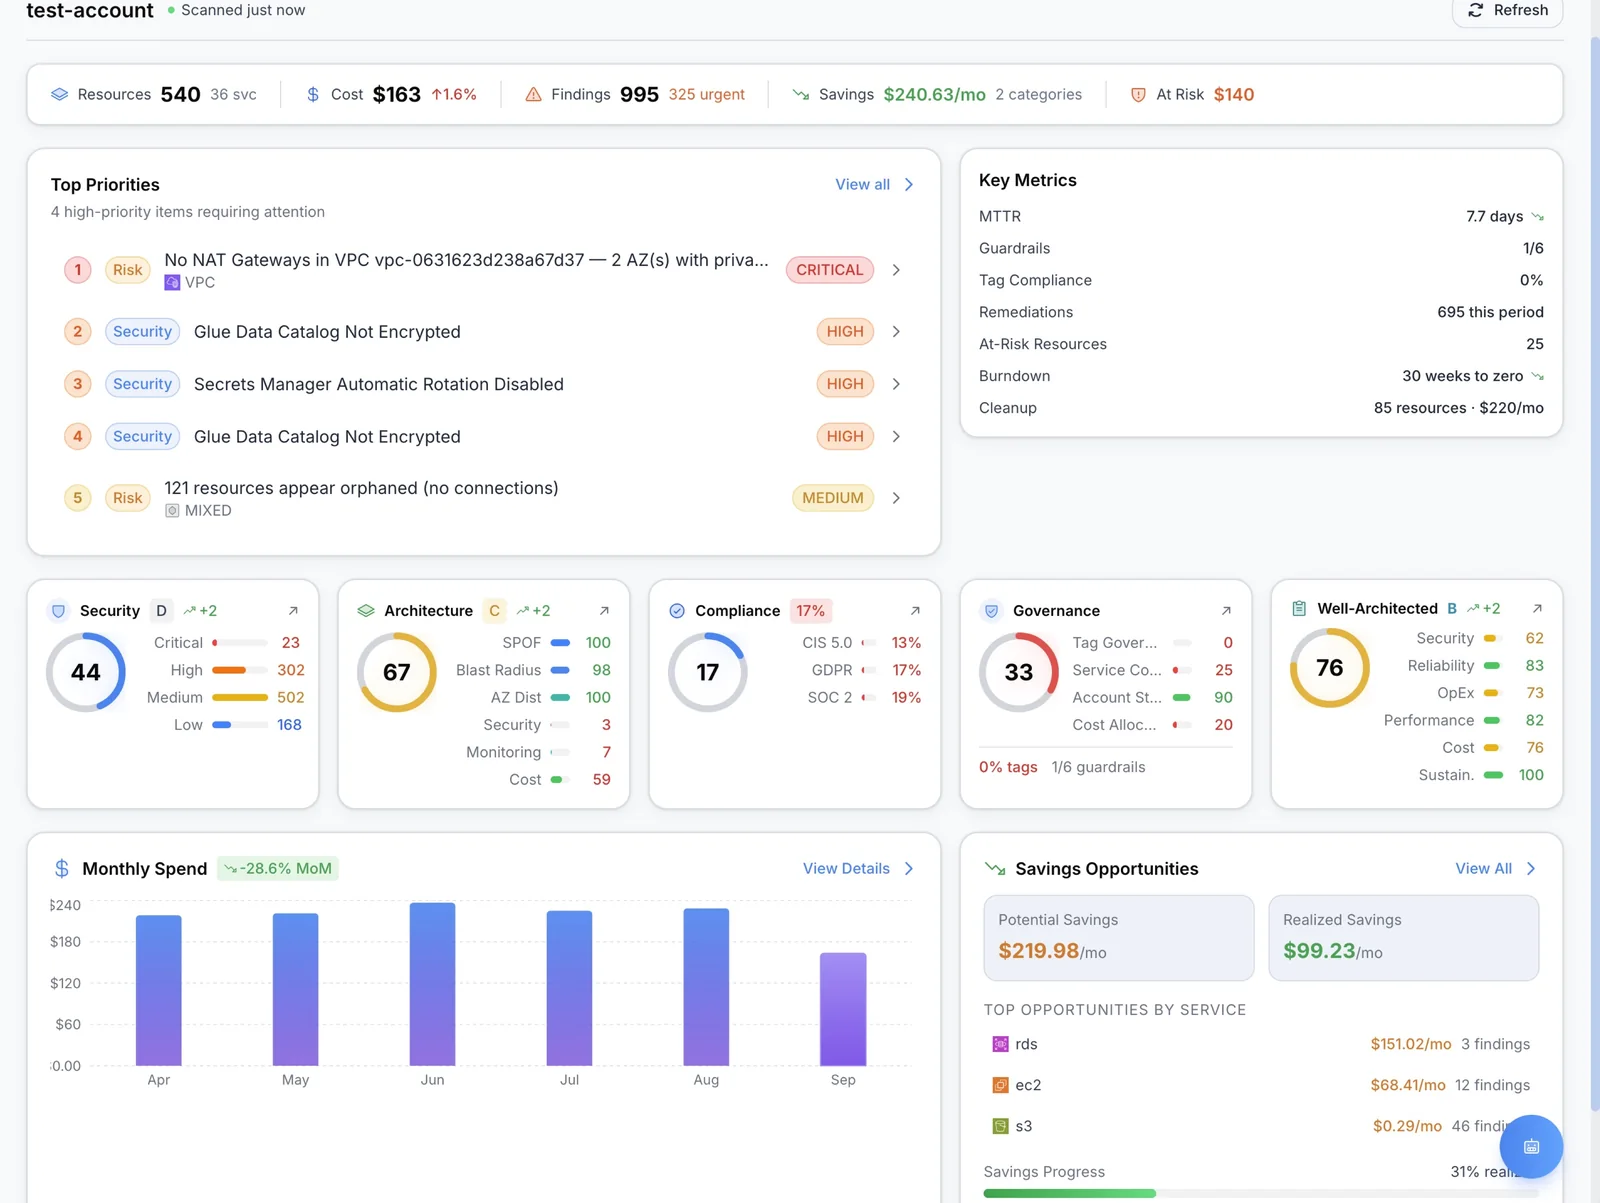Viewport: 1600px width, 1203px height.
Task: Click the Potential Savings card
Action: (x=1119, y=938)
